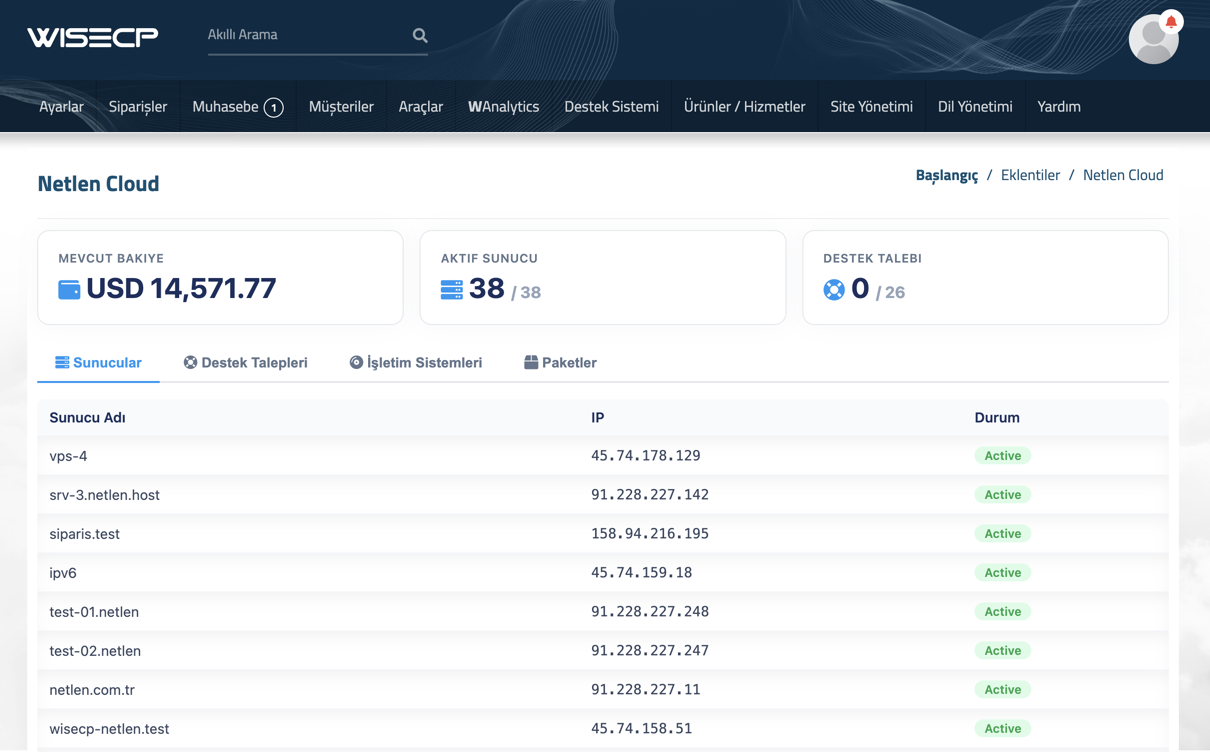Click the Aktif Sunucu count 38
The height and width of the screenshot is (752, 1210).
pos(486,289)
